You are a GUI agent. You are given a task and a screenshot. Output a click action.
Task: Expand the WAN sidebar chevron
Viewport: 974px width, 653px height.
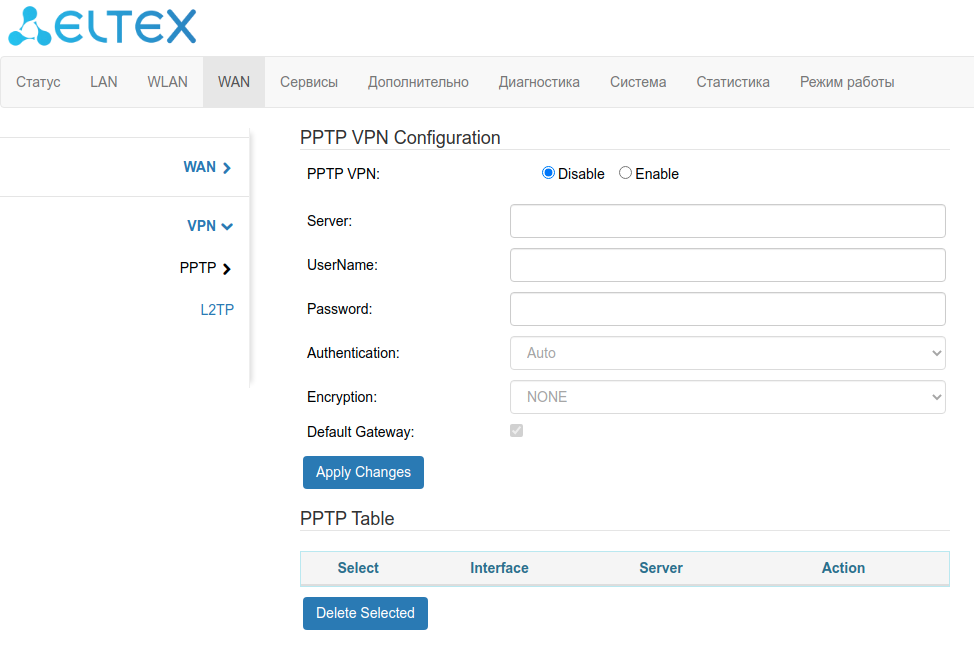227,168
